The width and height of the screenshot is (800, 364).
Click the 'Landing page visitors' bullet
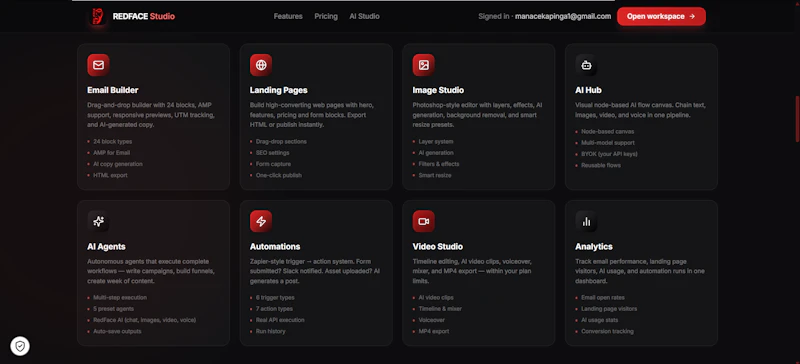click(x=606, y=309)
